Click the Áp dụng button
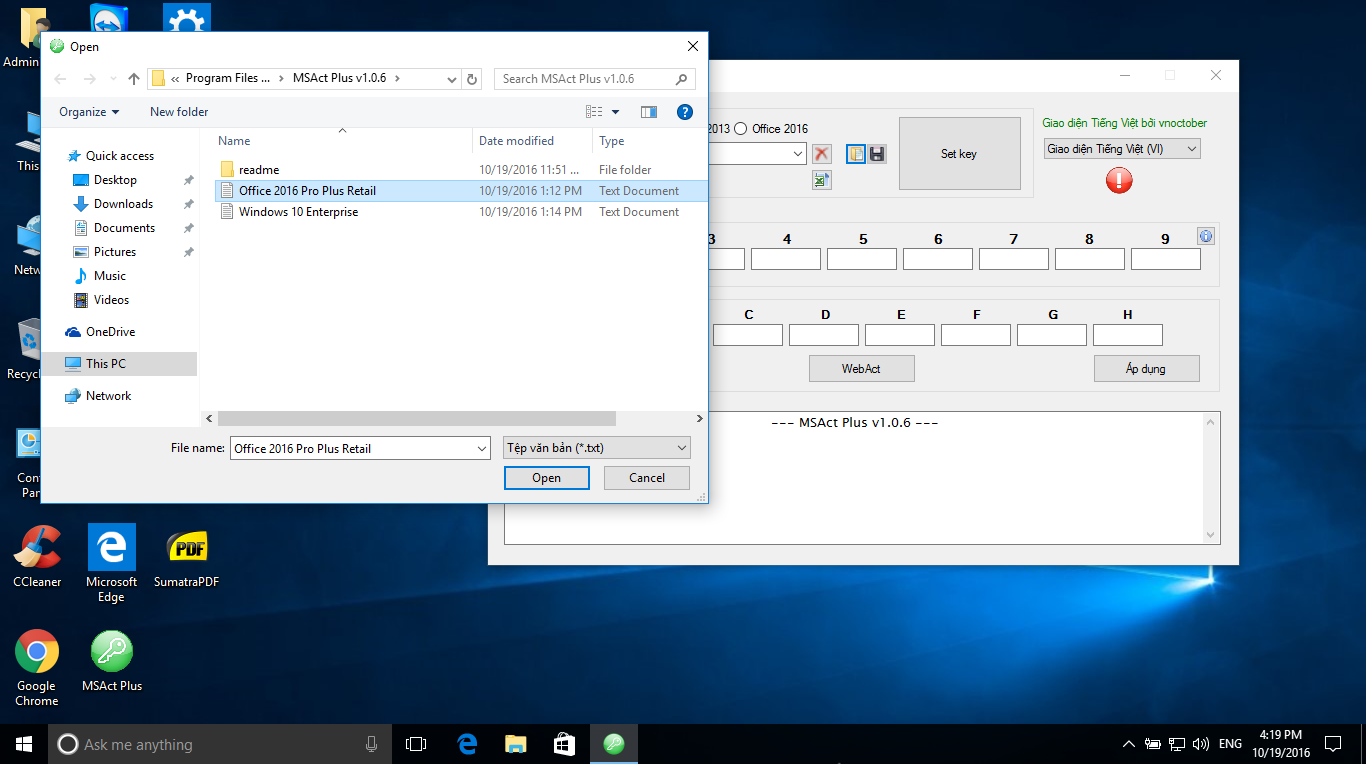The width and height of the screenshot is (1366, 764). [x=1146, y=369]
